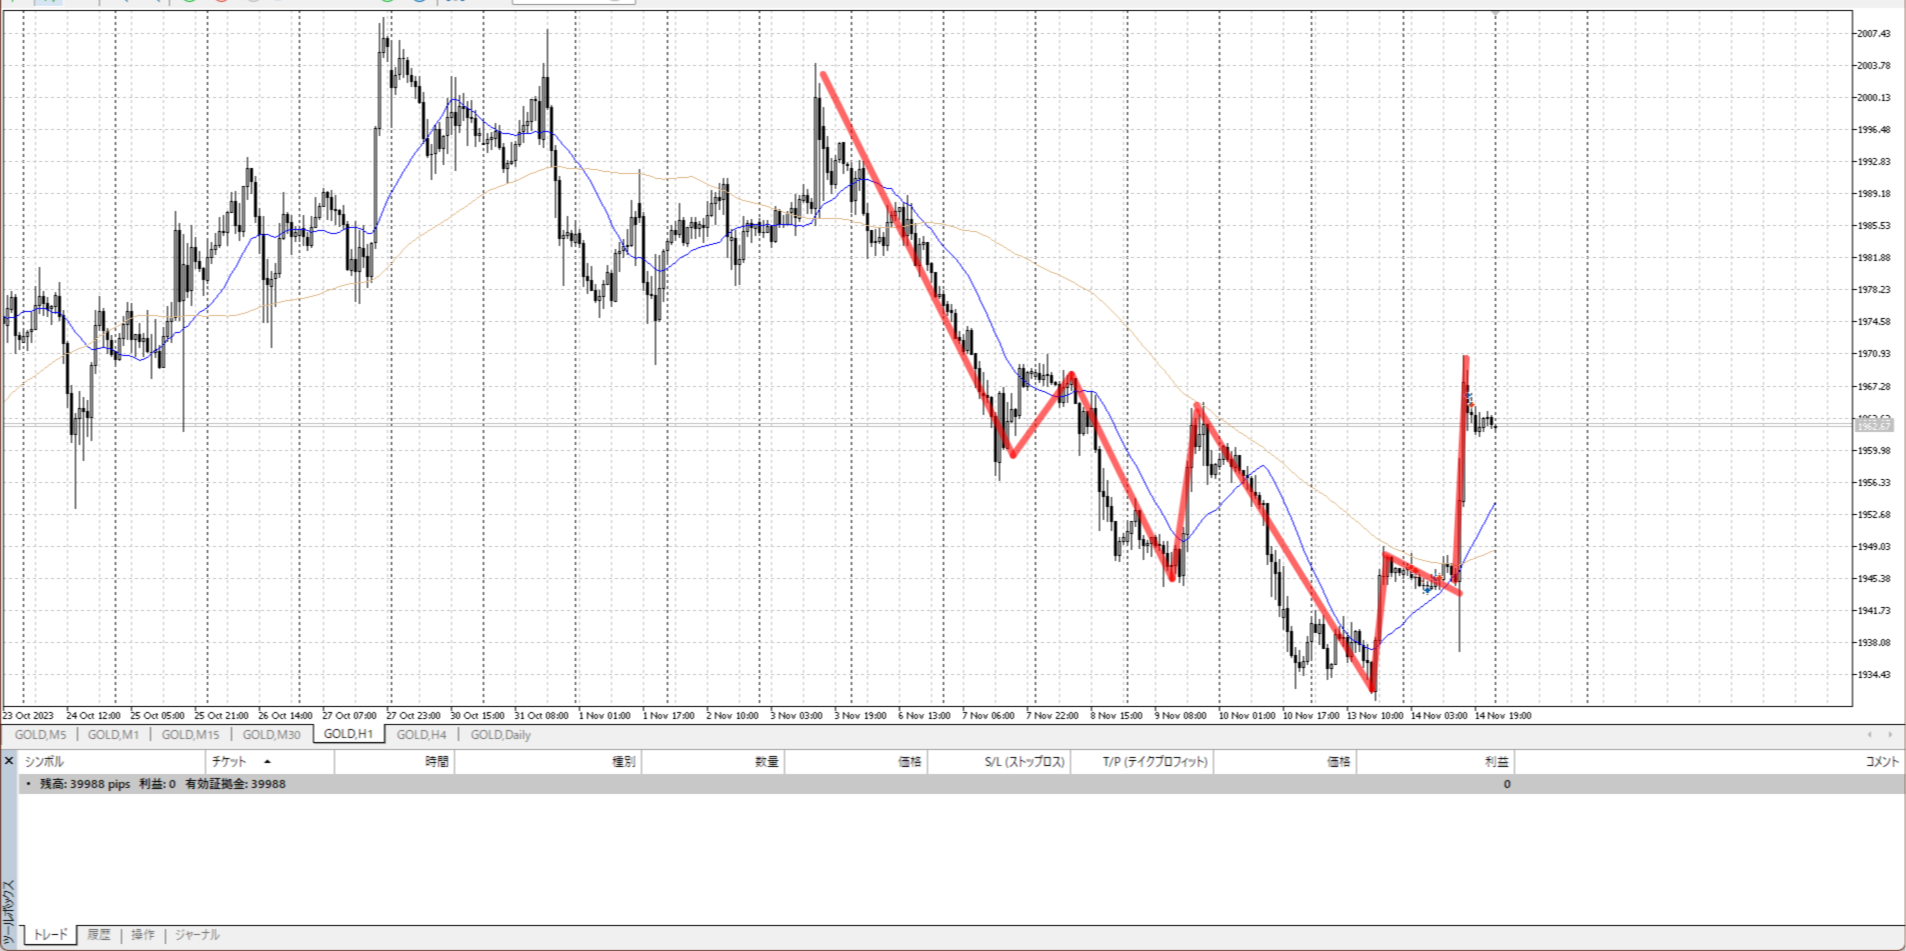The width and height of the screenshot is (1906, 951).
Task: Select the 残高 balance summary row
Action: (x=162, y=784)
